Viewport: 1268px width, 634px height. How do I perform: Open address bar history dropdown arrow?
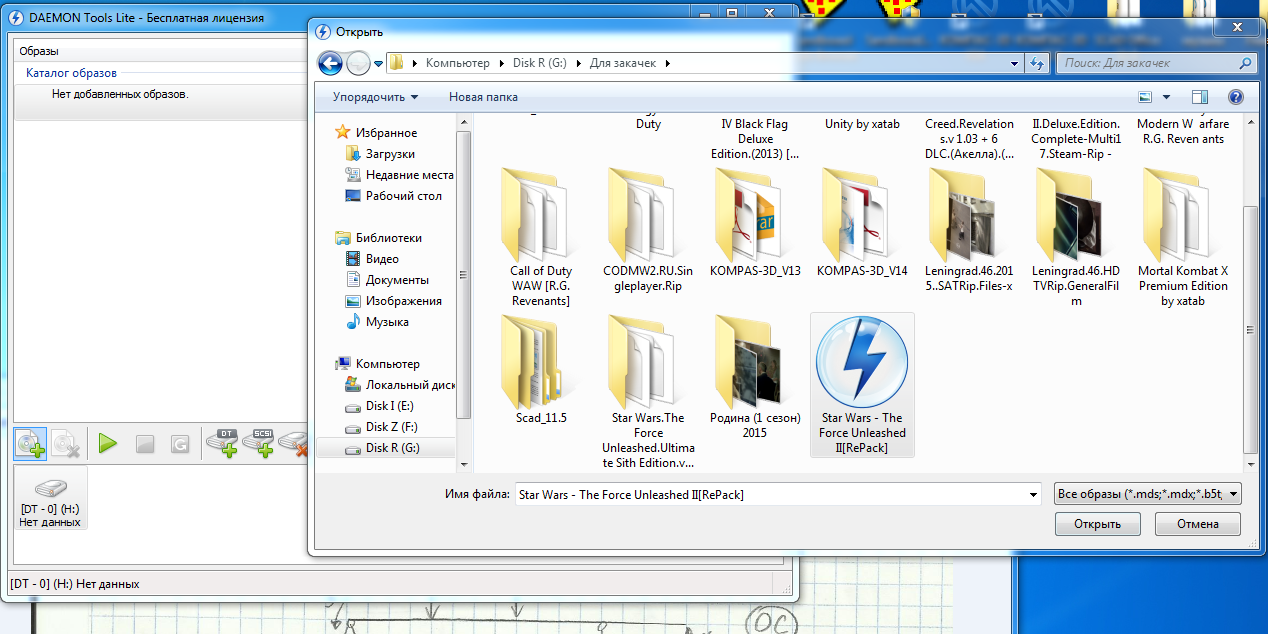pos(1016,63)
